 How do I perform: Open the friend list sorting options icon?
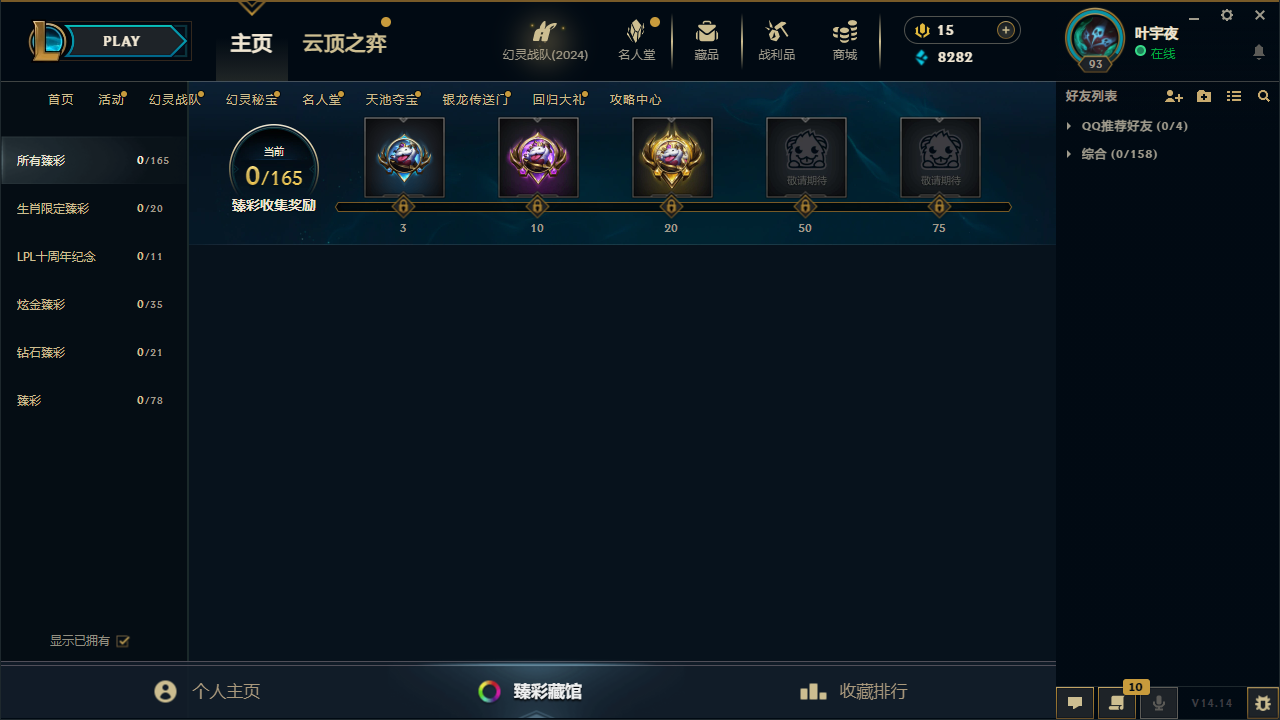coord(1234,96)
